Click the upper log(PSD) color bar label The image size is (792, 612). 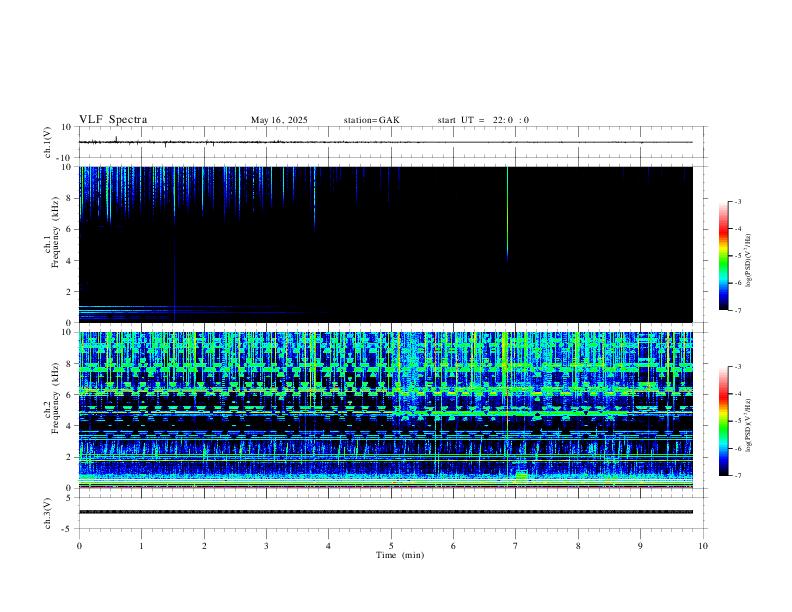pos(748,261)
